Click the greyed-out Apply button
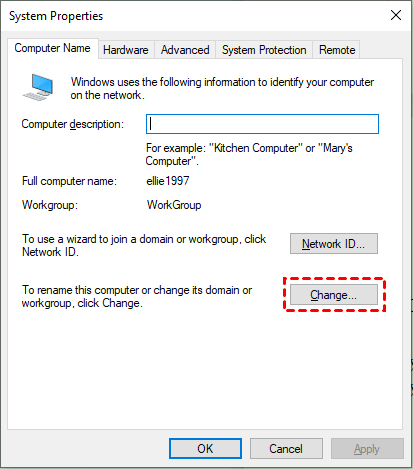This screenshot has height=469, width=413. click(x=367, y=449)
